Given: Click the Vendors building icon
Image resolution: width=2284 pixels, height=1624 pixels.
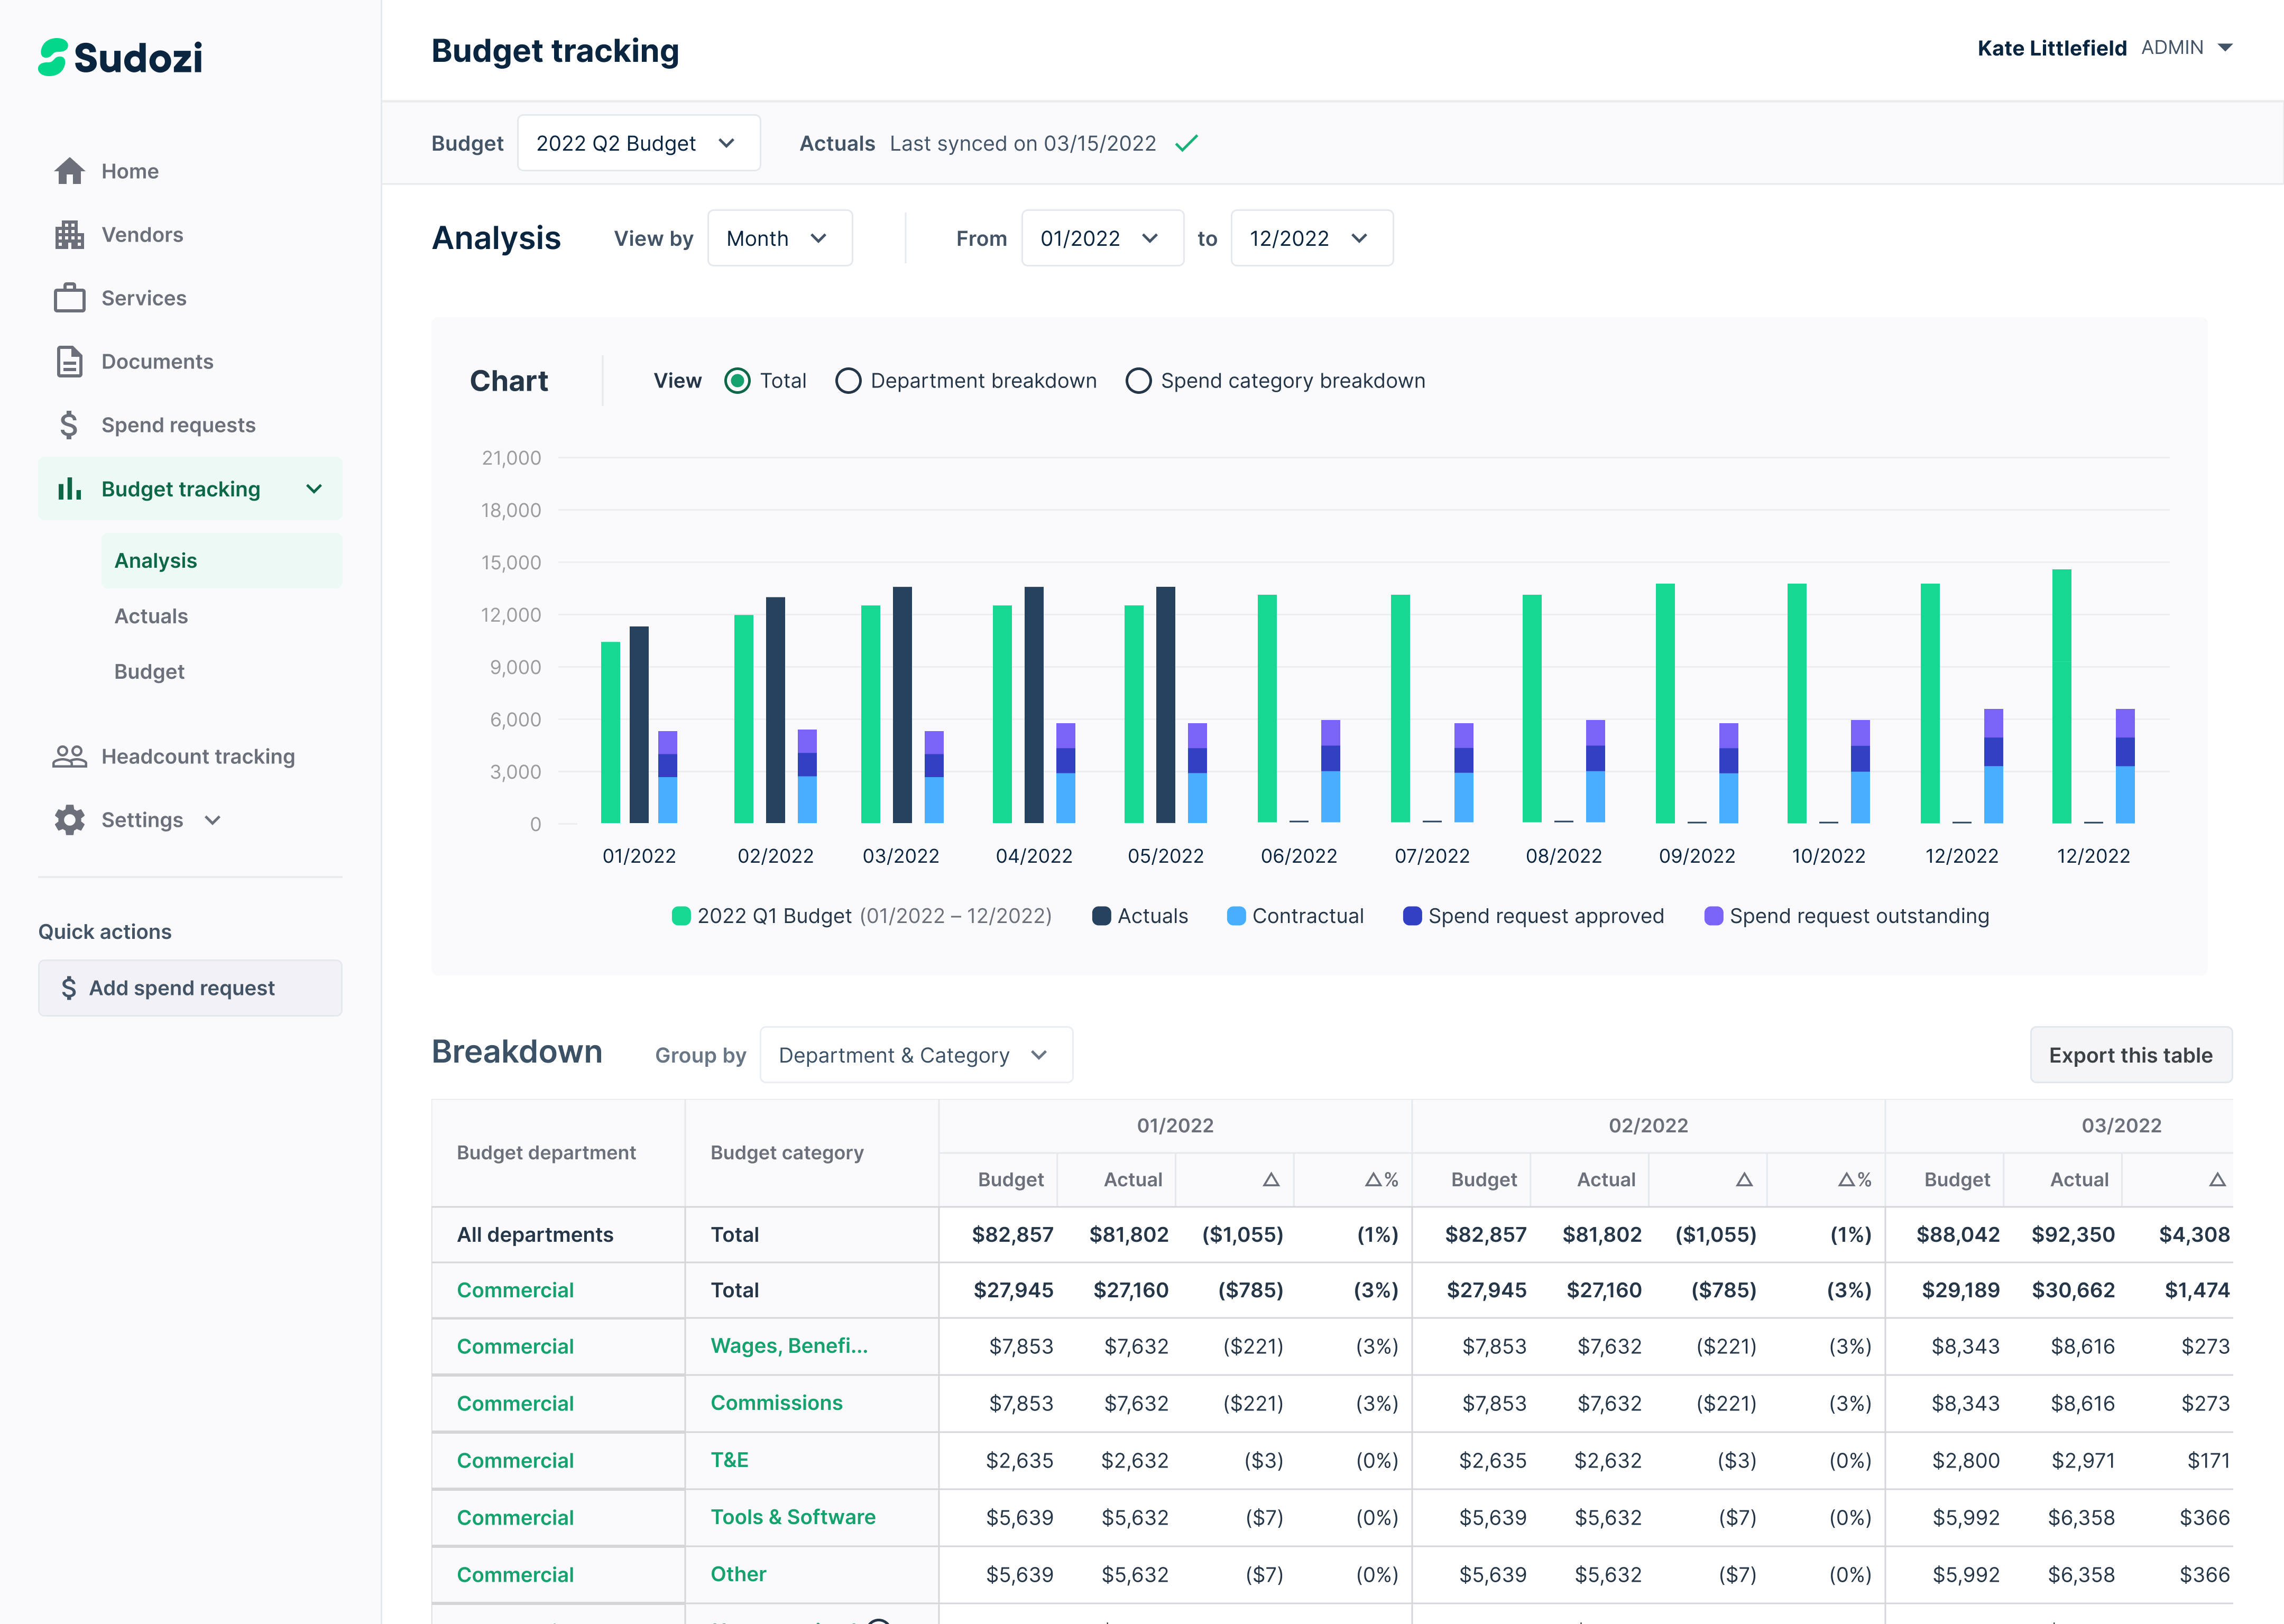Looking at the screenshot, I should coord(69,235).
